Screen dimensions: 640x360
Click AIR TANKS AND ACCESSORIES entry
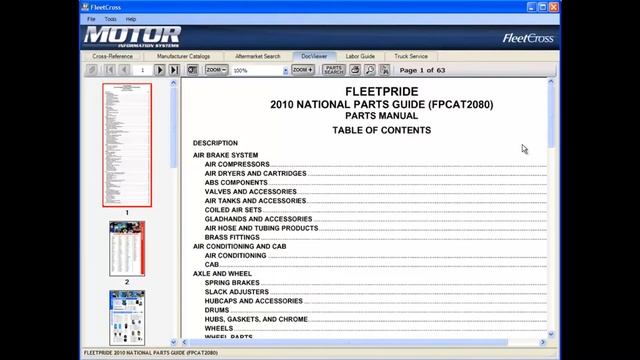click(x=256, y=201)
